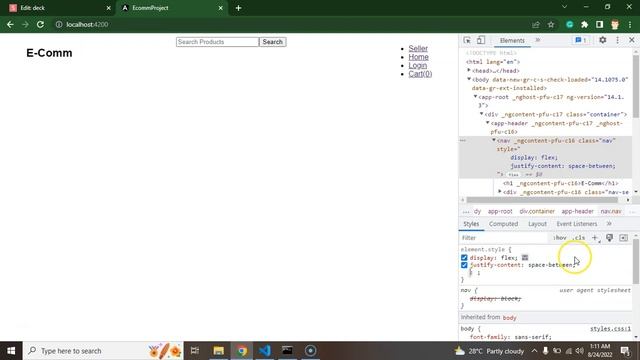This screenshot has height=360, width=640.
Task: Switch to the Layout tab
Action: [x=537, y=224]
